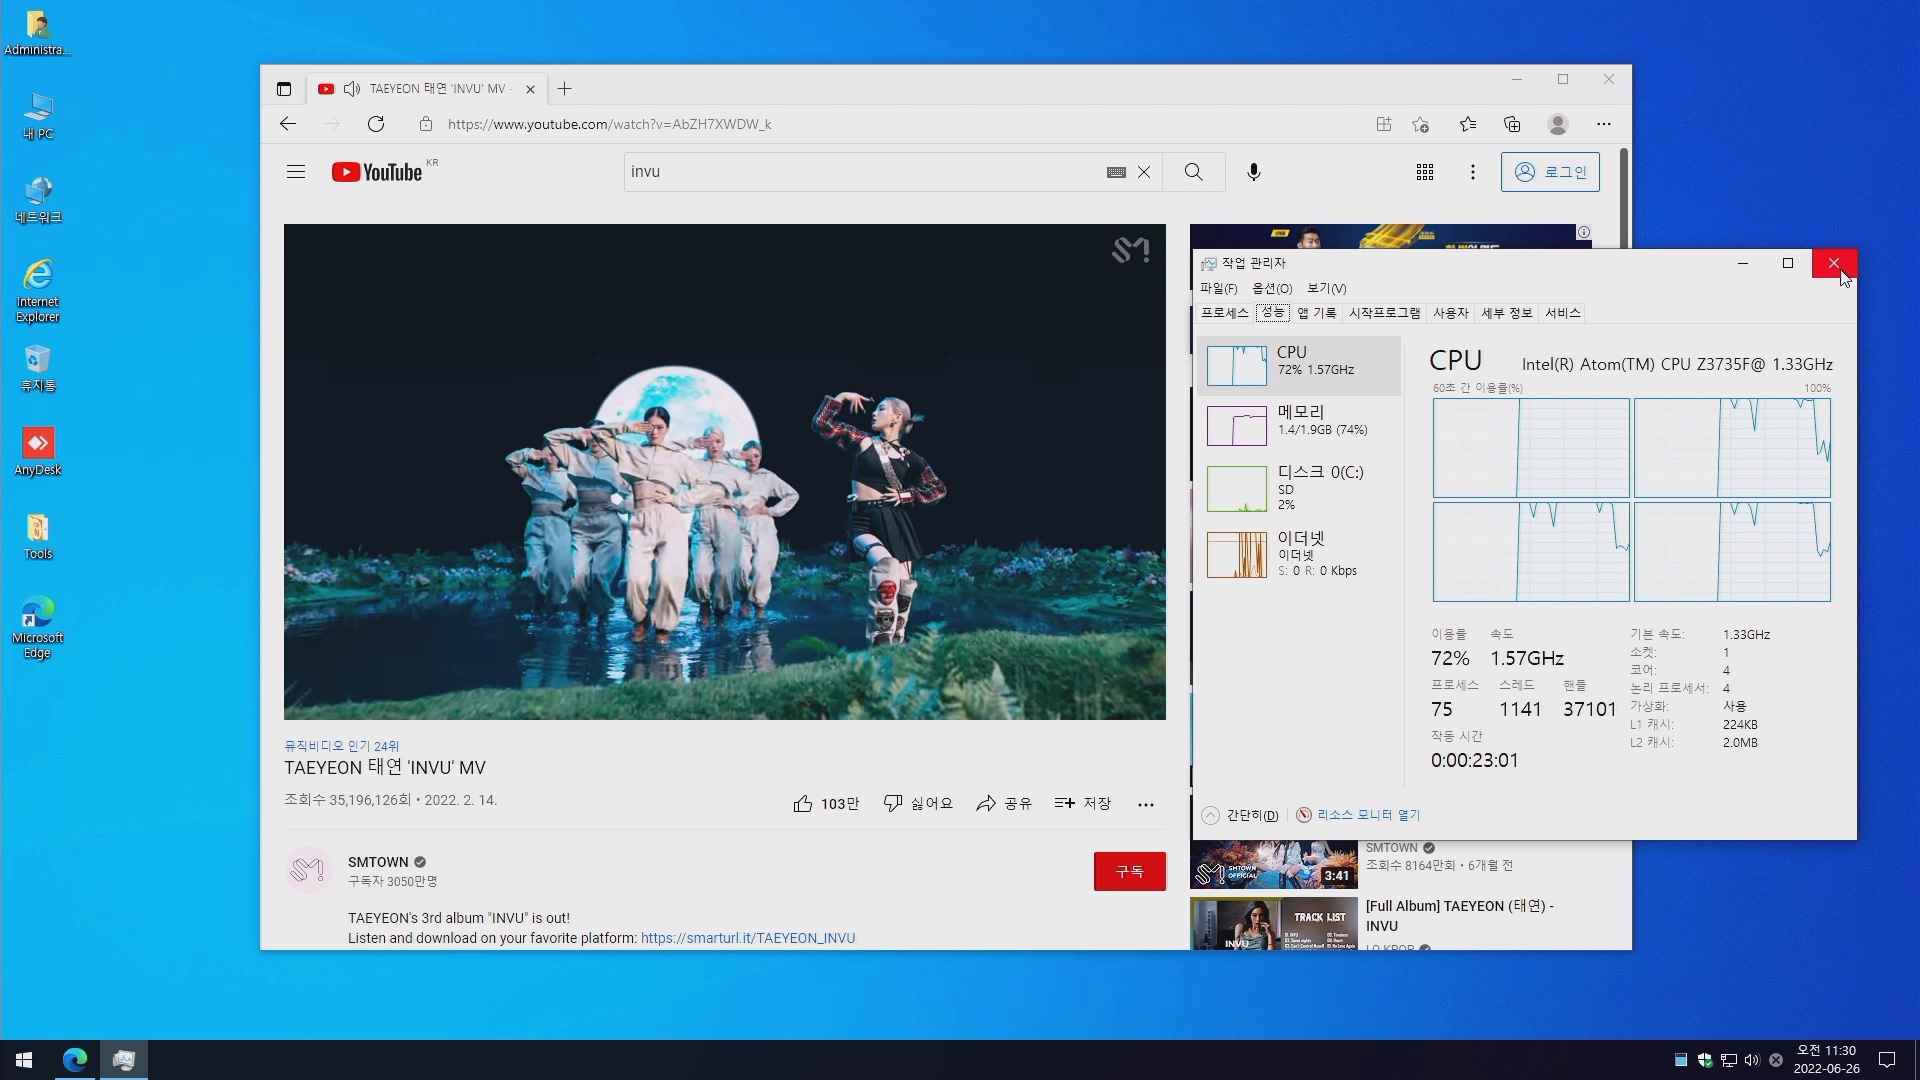
Task: Open a new Edge tab
Action: point(565,89)
